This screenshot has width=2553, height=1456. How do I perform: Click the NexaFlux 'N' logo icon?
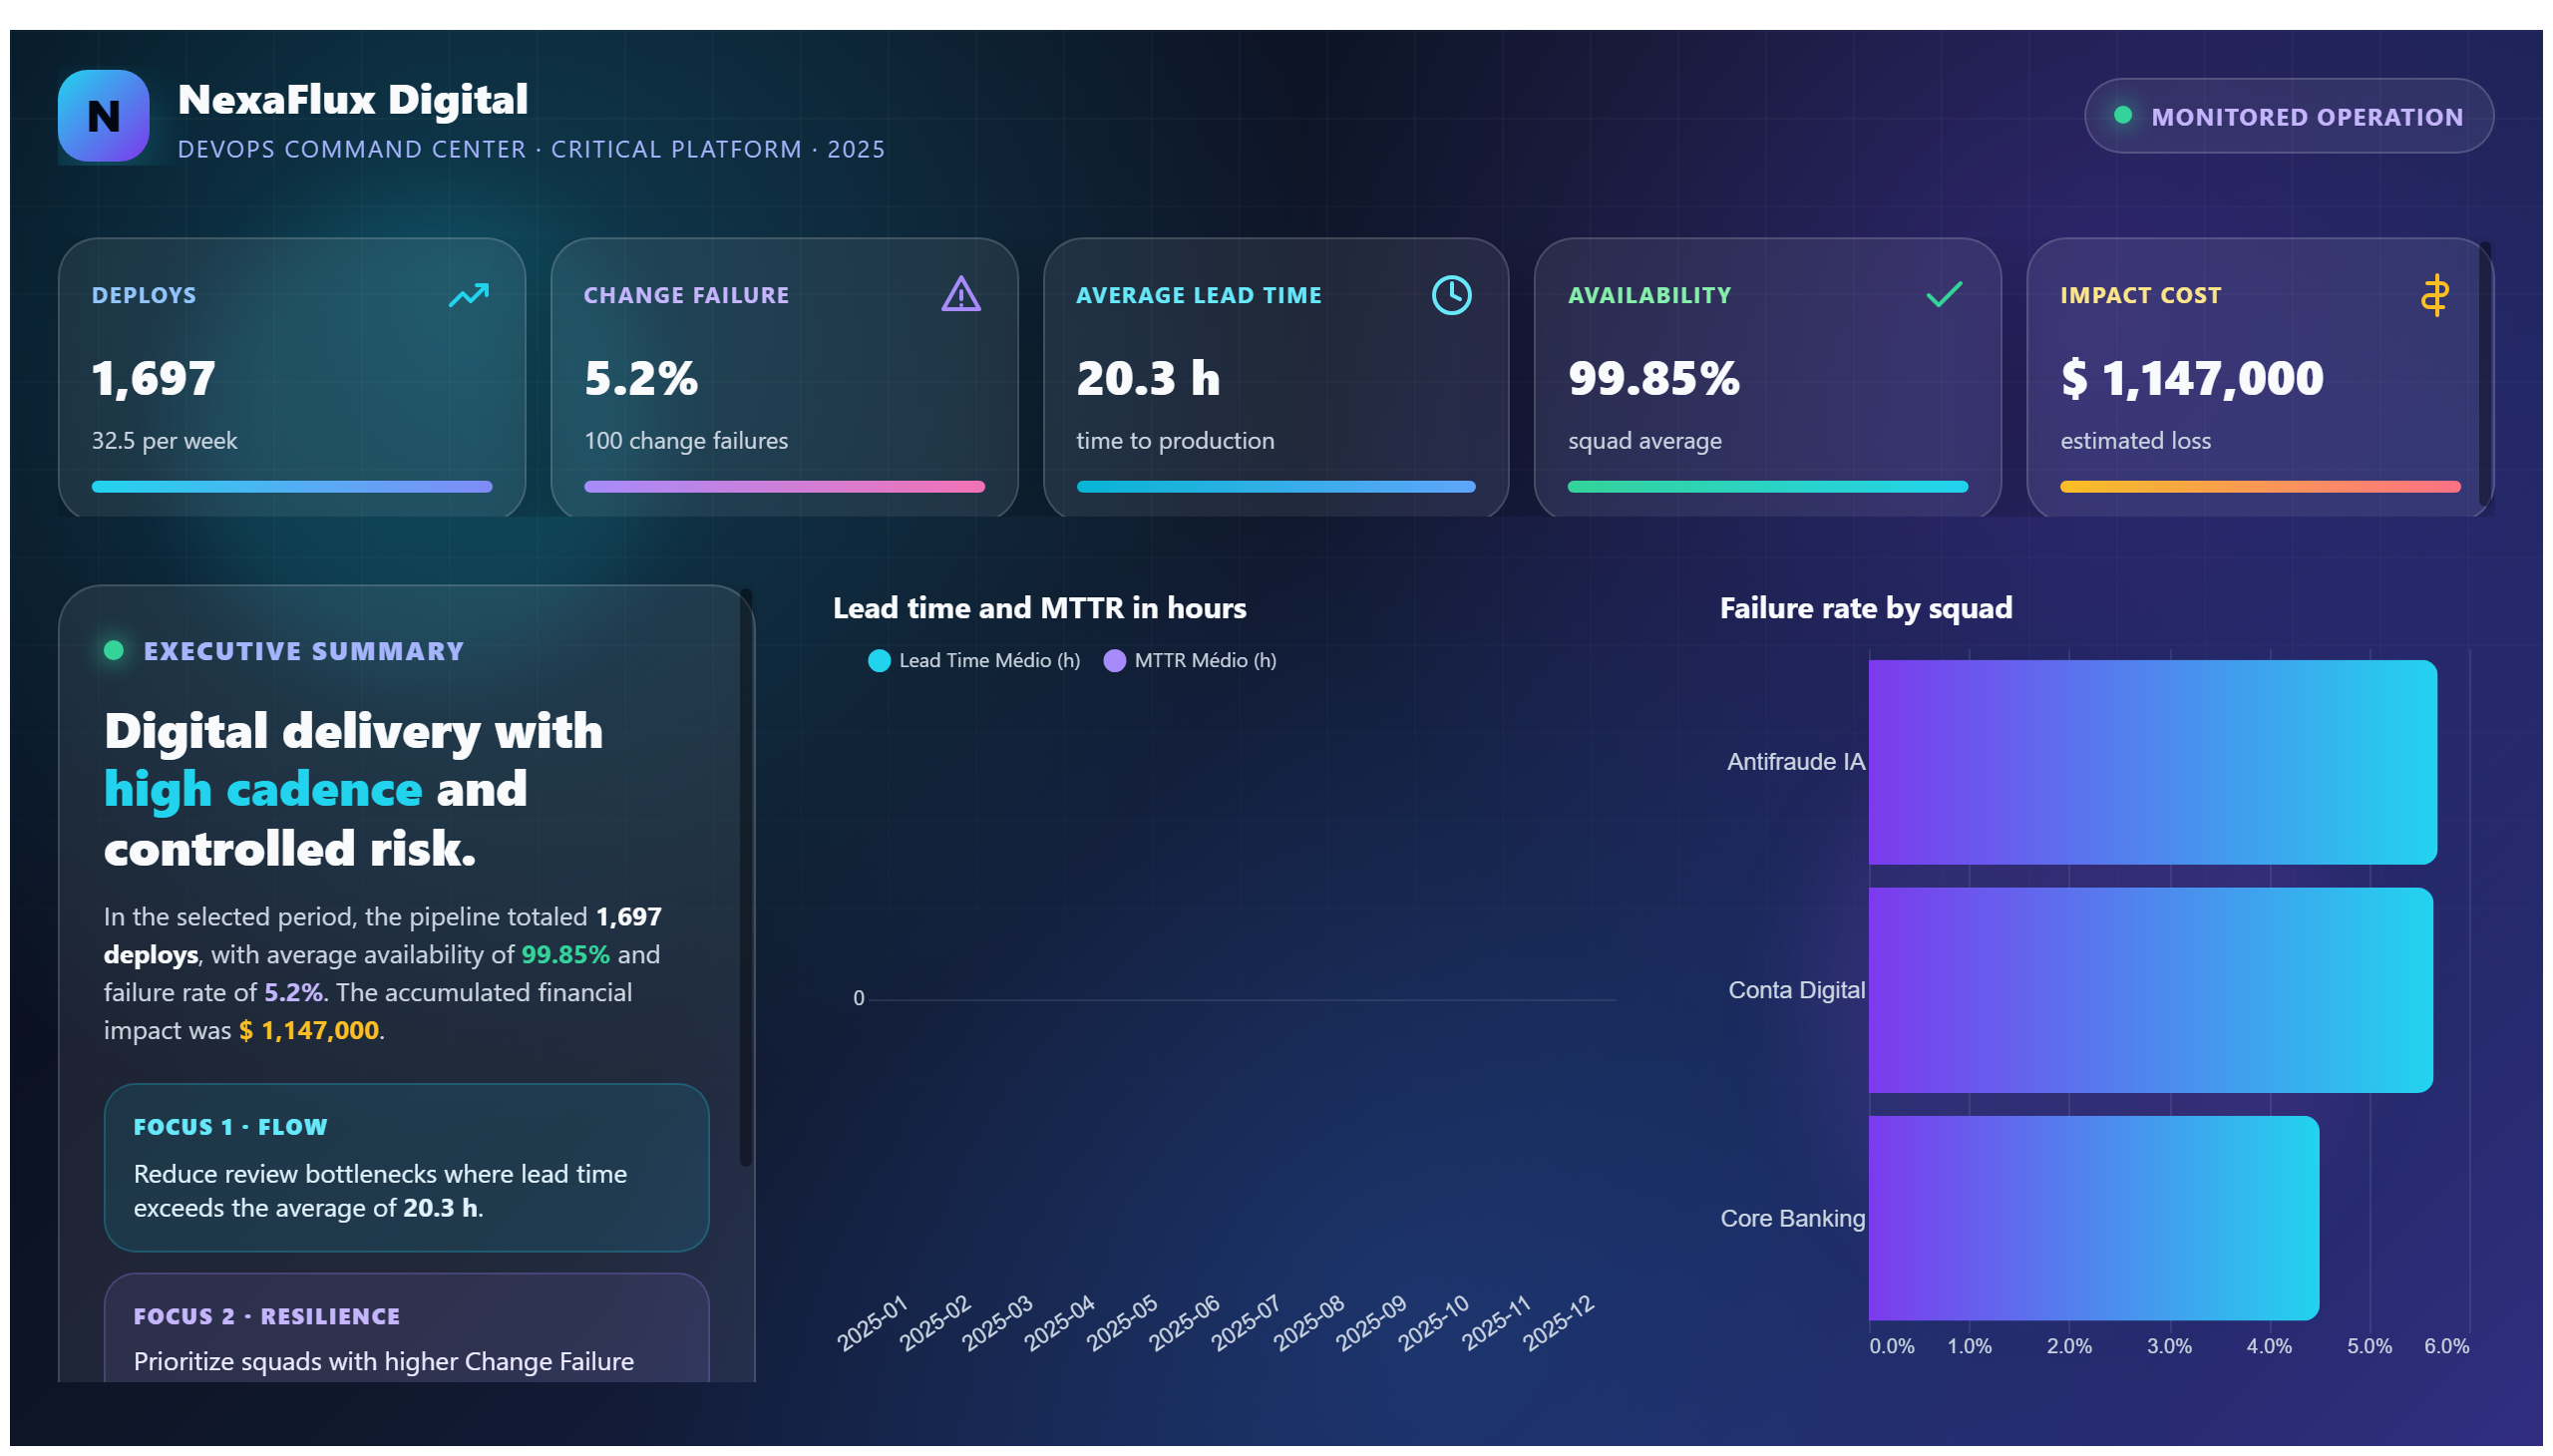(103, 116)
